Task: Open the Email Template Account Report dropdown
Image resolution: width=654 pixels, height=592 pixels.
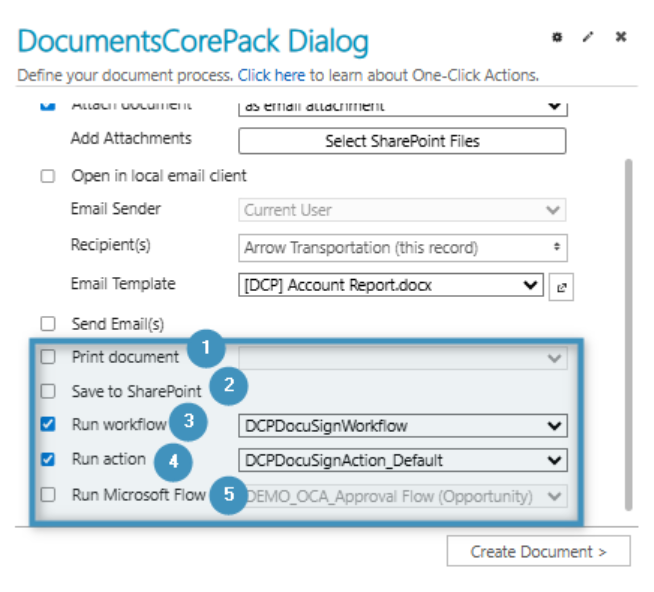Action: pyautogui.click(x=391, y=285)
